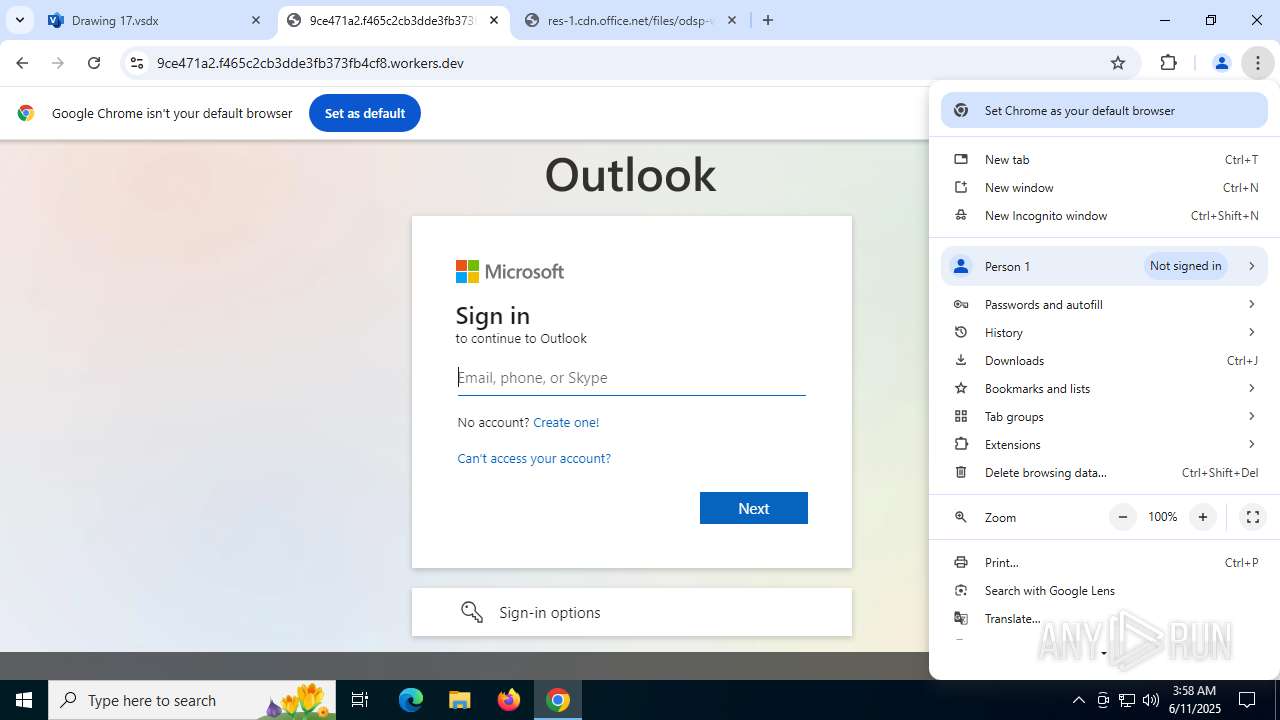The image size is (1280, 720).
Task: Increase zoom with plus button
Action: 1203,517
